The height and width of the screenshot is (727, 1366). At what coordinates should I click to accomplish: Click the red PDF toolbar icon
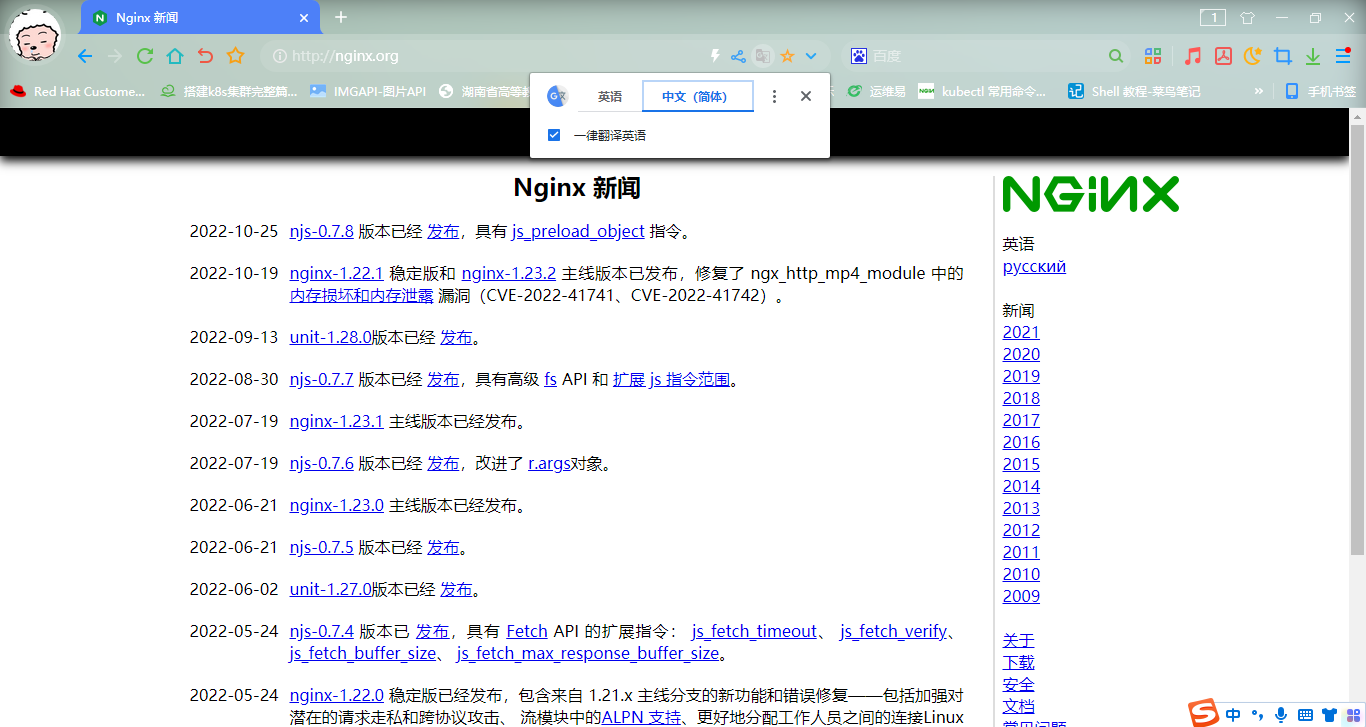tap(1223, 56)
